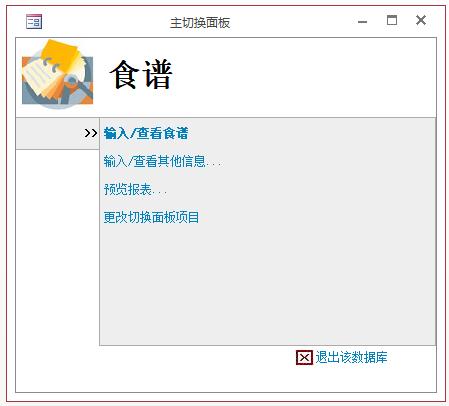
Task: Click the blank header area right of 食谱
Action: pos(303,77)
